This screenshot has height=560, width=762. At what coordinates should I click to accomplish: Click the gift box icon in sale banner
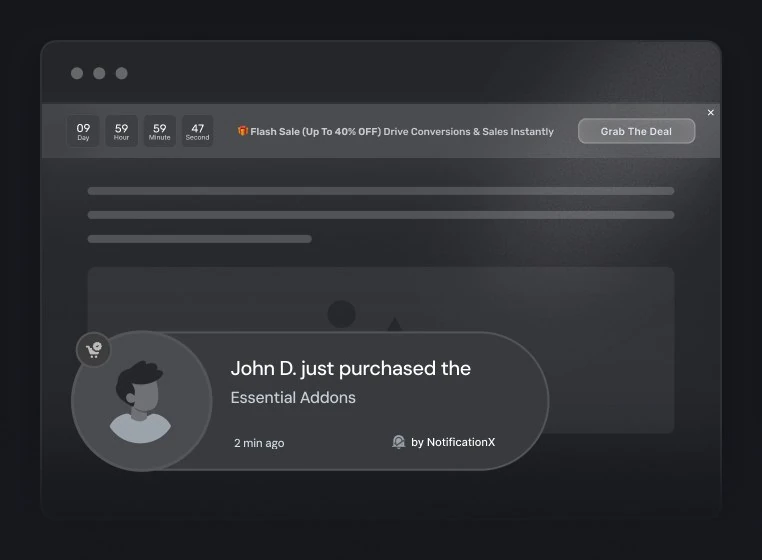242,131
